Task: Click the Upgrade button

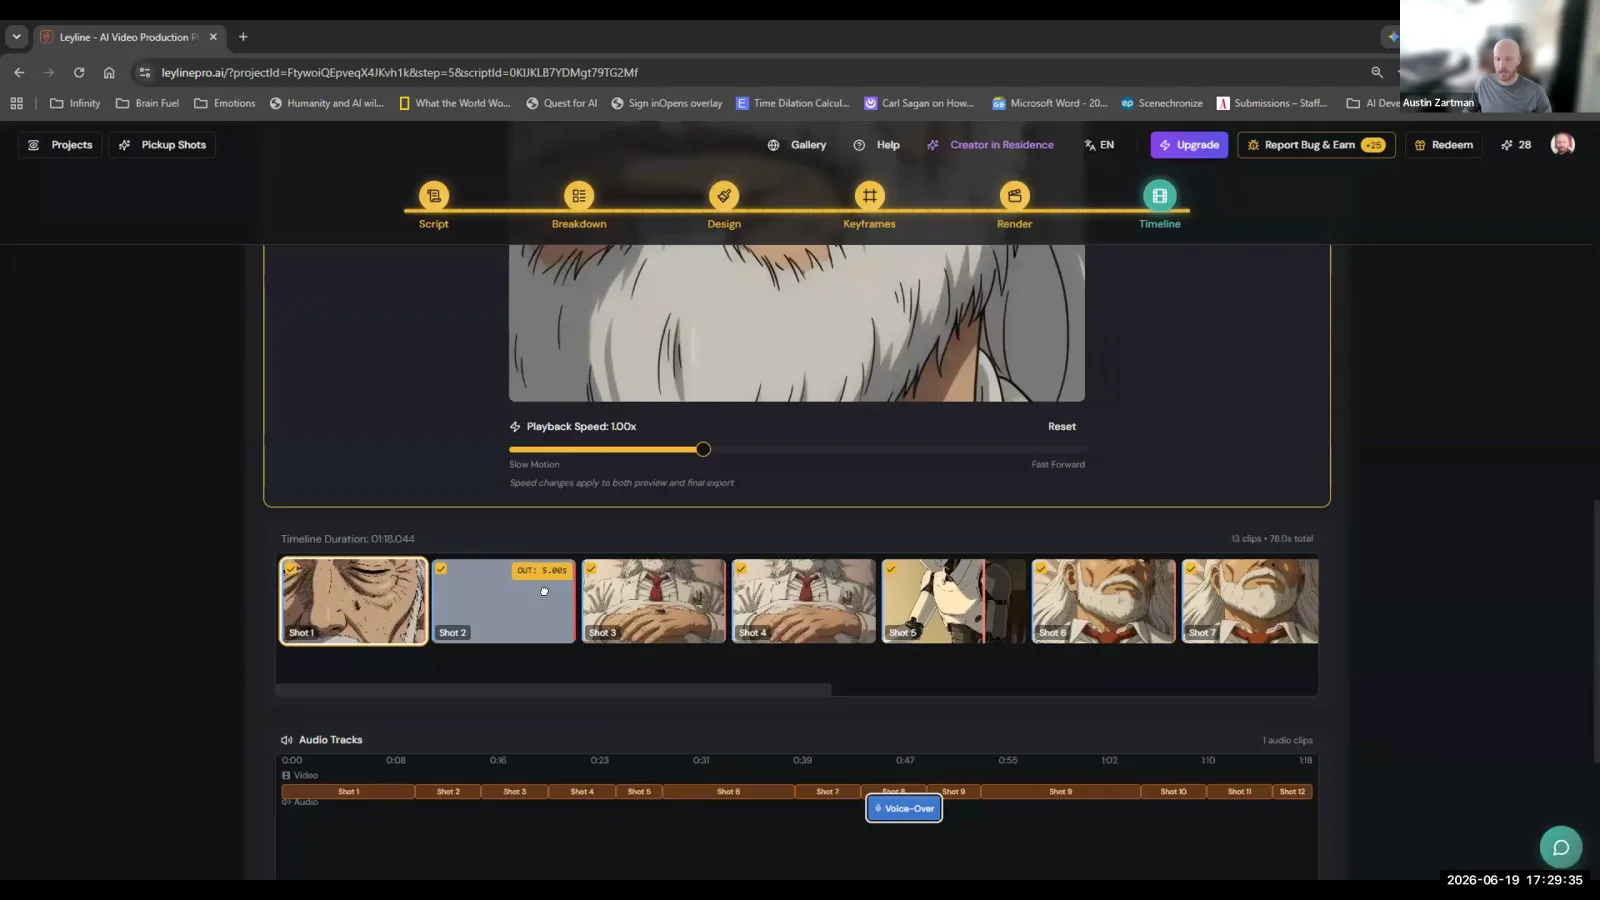Action: 1189,145
